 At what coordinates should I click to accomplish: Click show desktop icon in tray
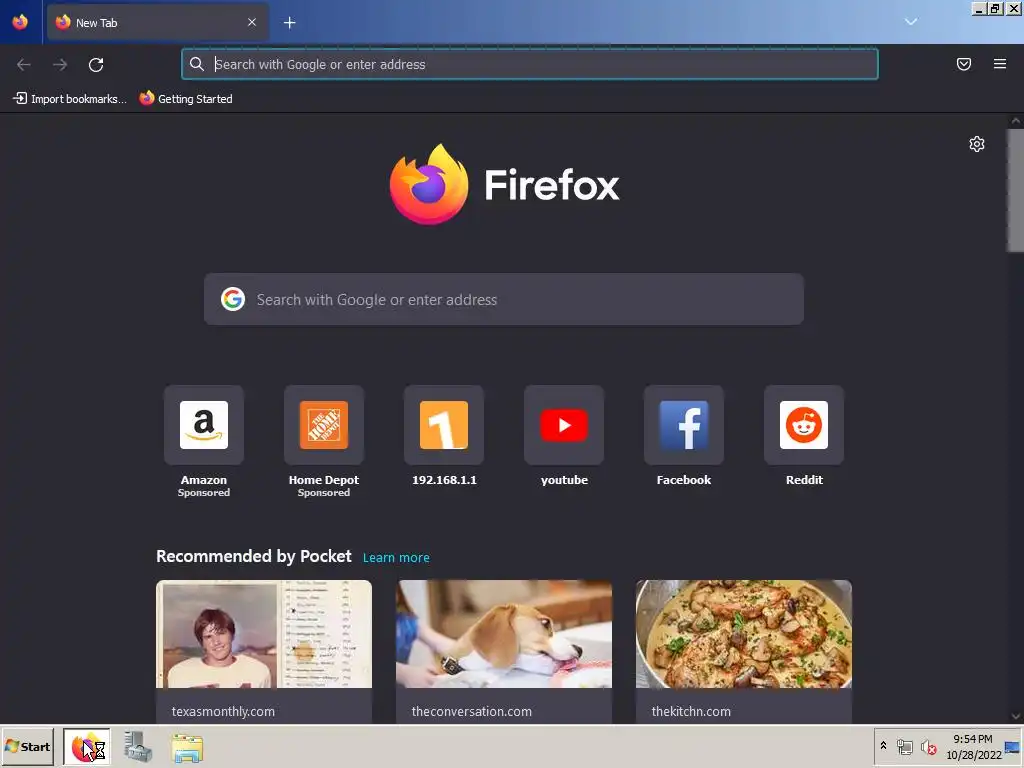1013,746
